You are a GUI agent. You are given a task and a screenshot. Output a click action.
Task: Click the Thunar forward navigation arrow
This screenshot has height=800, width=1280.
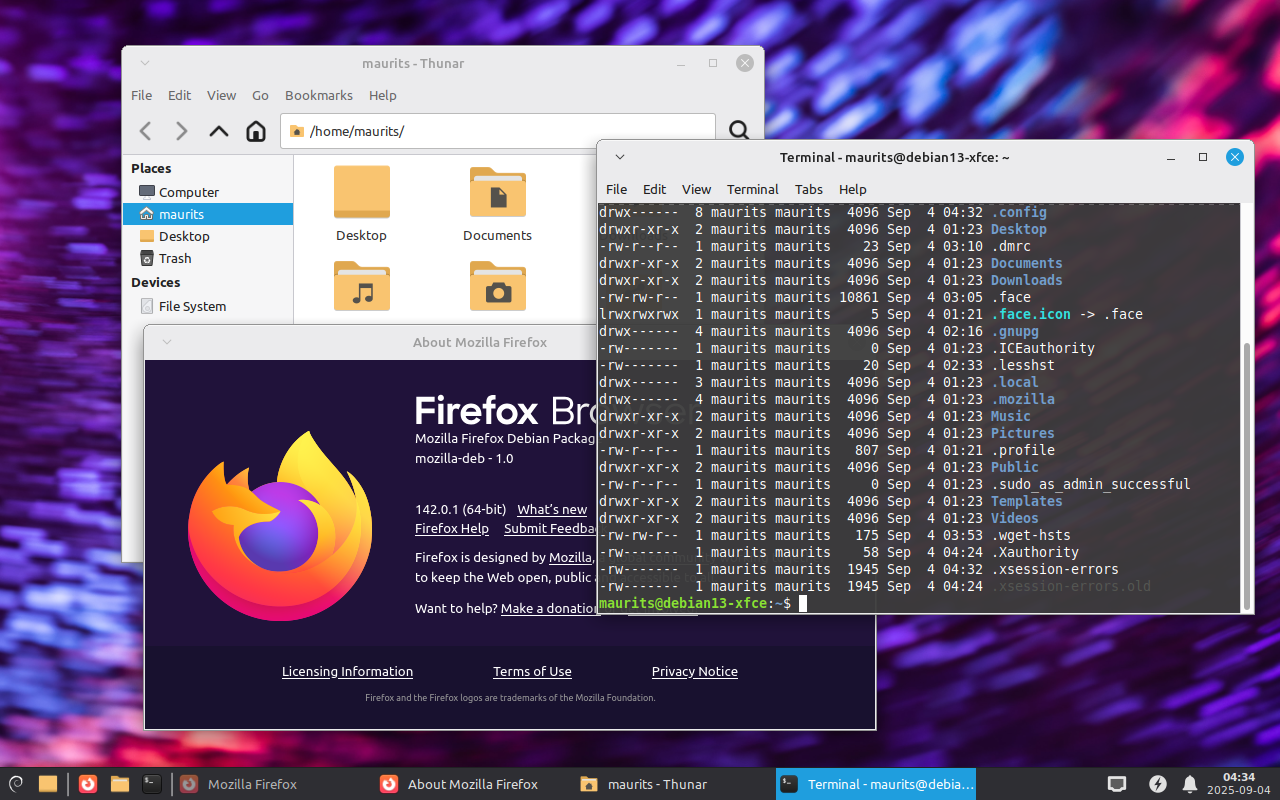pyautogui.click(x=181, y=131)
